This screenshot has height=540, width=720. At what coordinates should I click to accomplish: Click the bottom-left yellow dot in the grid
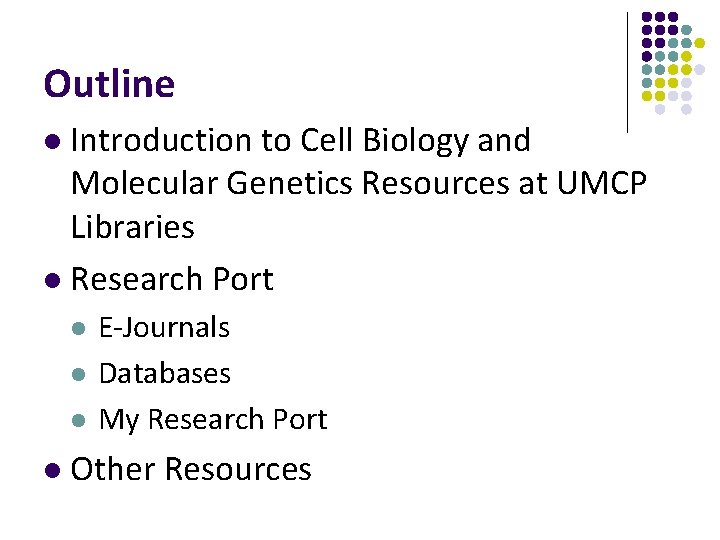coord(647,96)
